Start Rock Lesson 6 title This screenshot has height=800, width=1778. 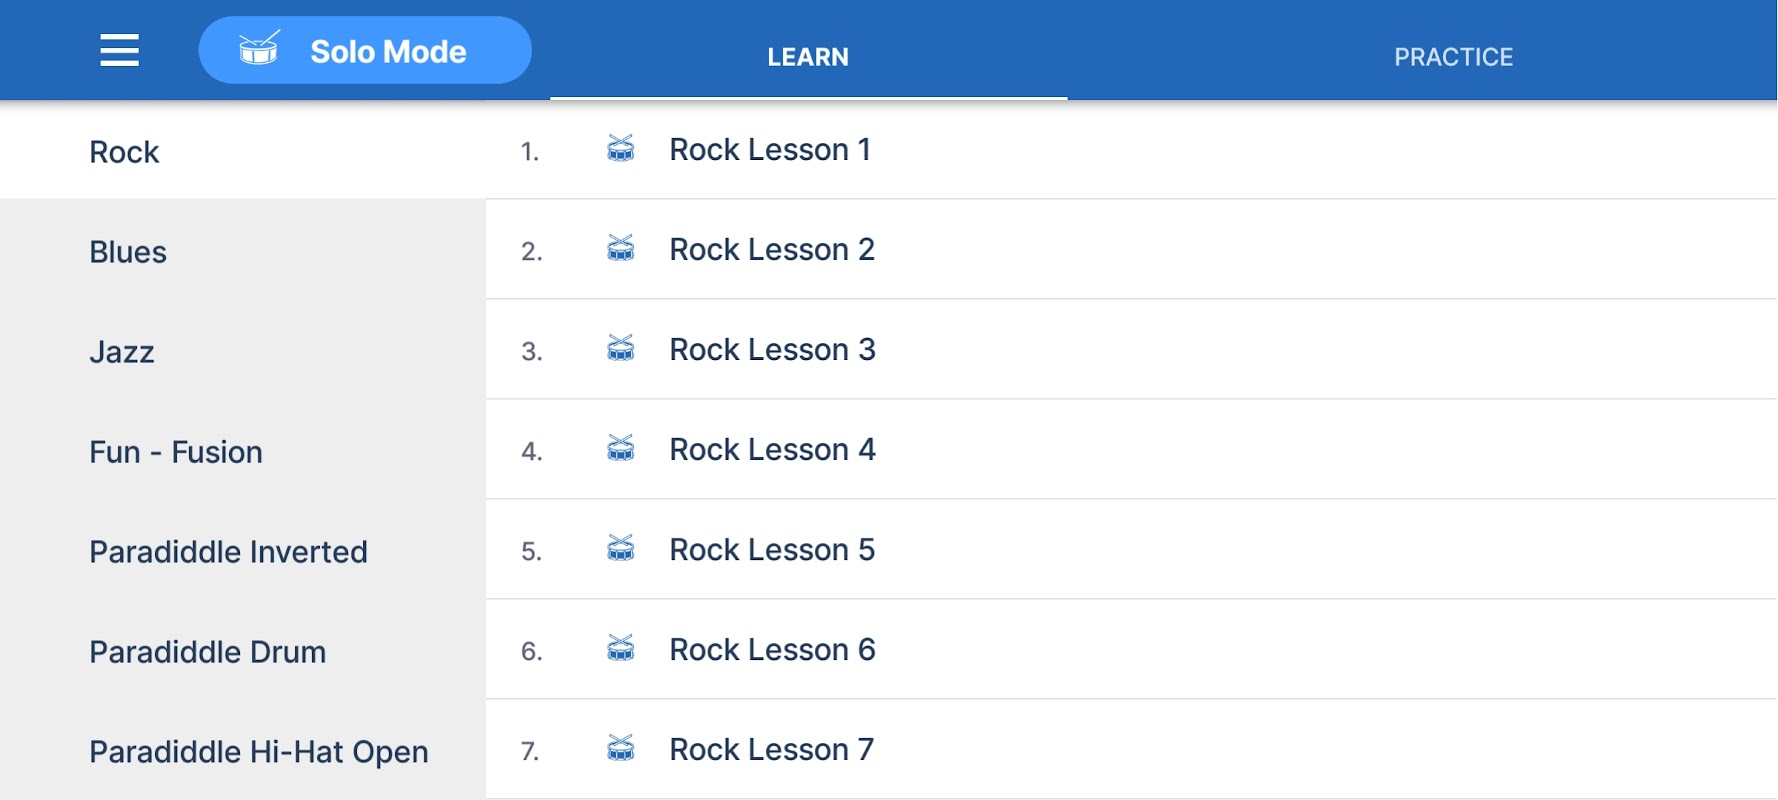(772, 650)
